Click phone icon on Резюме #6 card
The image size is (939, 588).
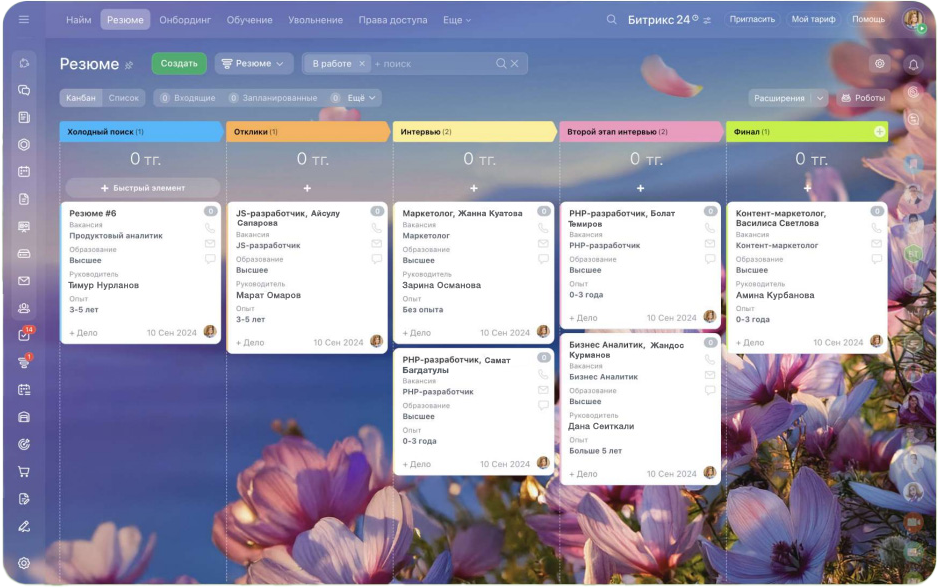[210, 228]
